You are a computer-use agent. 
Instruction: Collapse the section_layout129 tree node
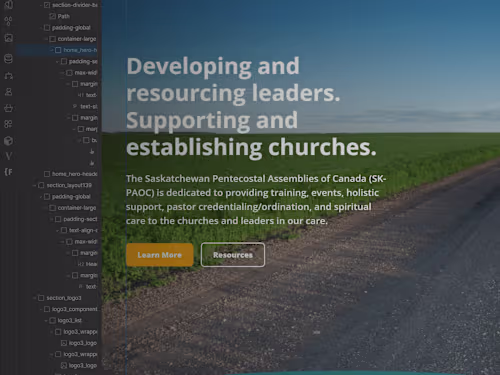pos(35,185)
